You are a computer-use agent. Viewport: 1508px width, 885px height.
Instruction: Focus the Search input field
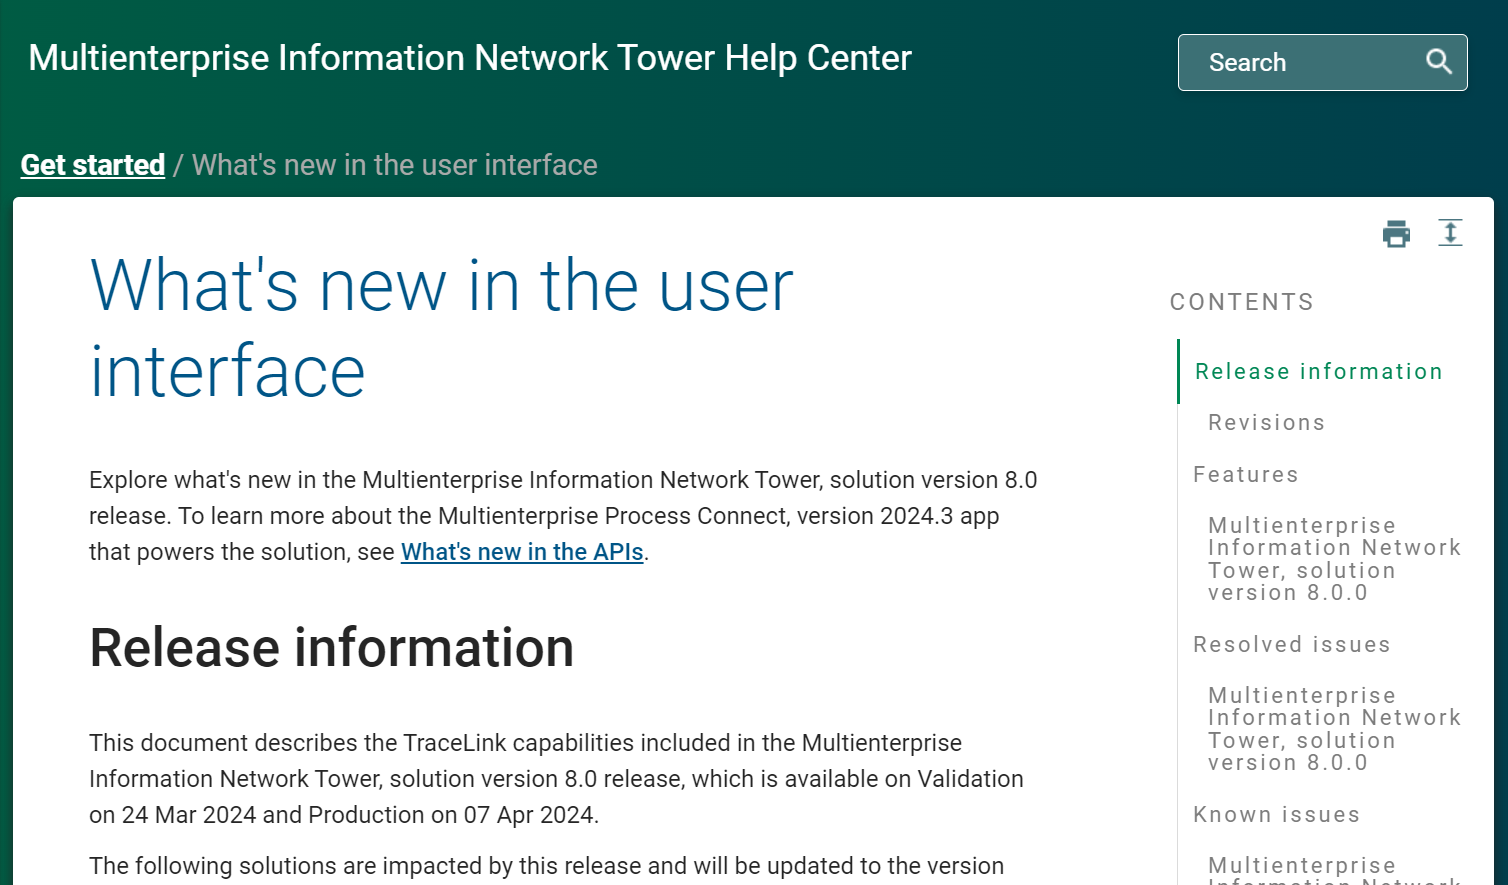pos(1322,62)
